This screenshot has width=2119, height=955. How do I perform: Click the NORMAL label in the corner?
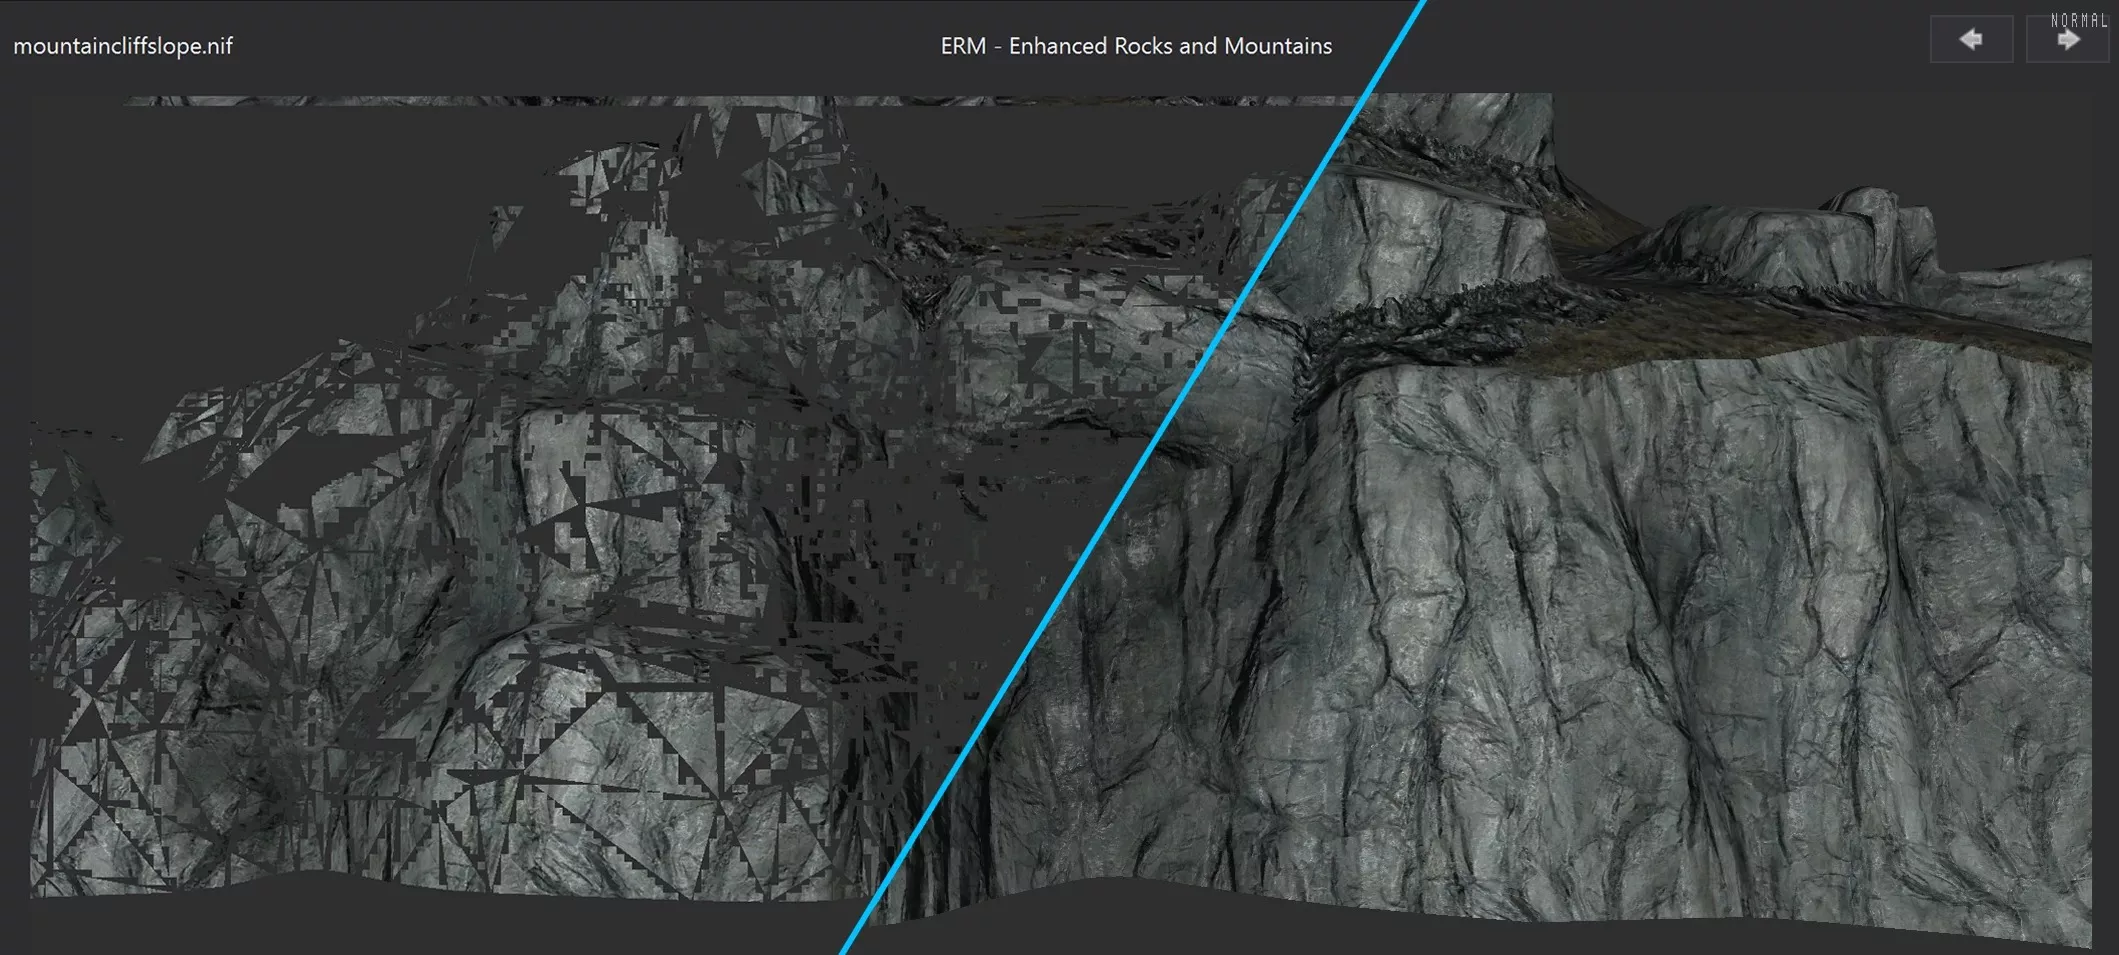[x=2079, y=21]
